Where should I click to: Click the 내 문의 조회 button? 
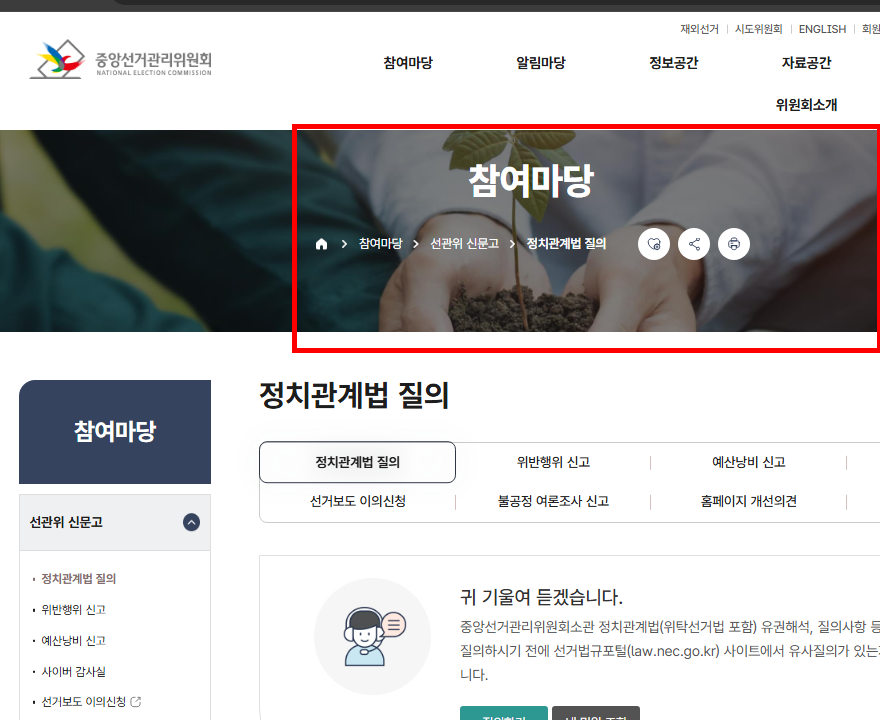click(x=596, y=716)
